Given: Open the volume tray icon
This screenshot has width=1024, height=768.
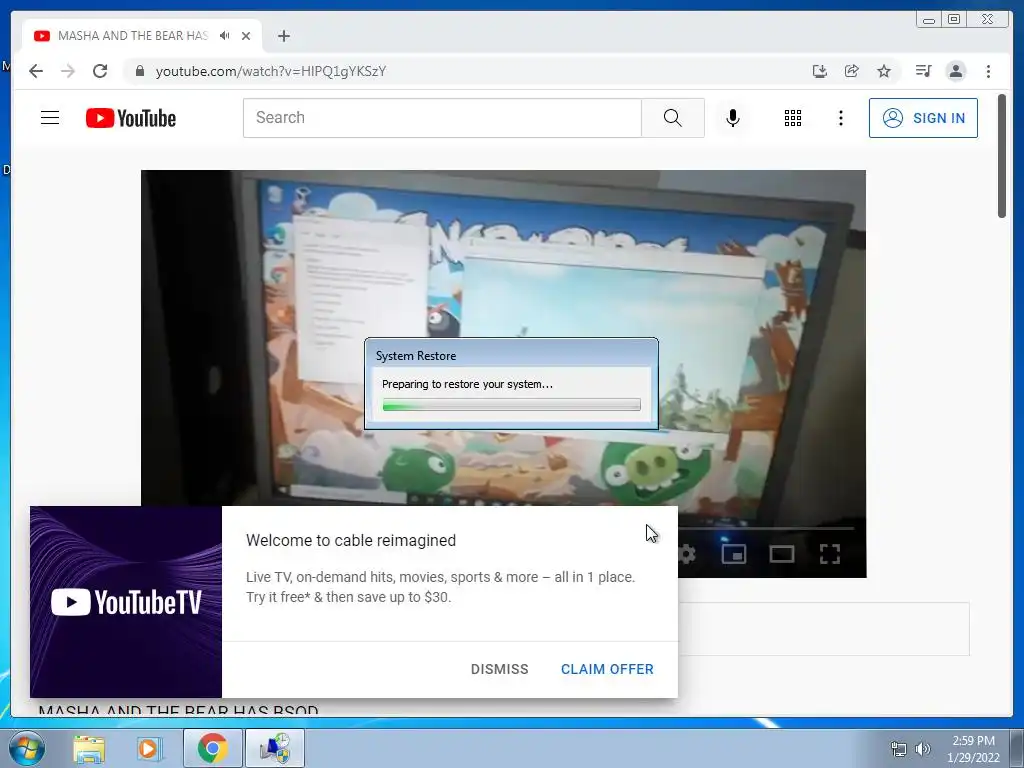Looking at the screenshot, I should (x=923, y=749).
